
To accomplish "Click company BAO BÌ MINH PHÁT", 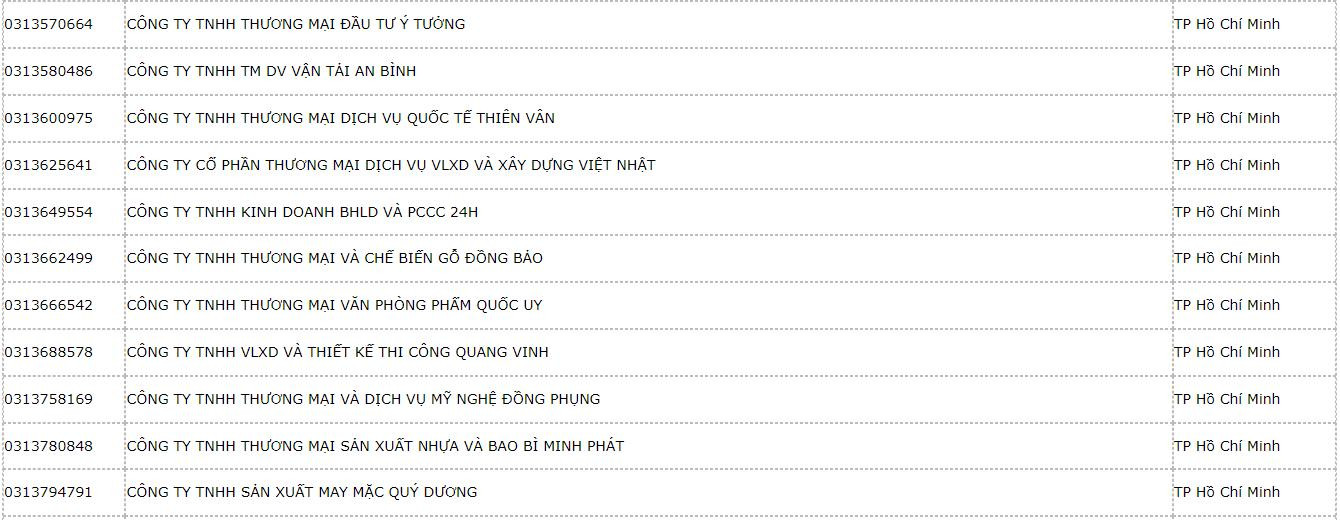I will [375, 446].
